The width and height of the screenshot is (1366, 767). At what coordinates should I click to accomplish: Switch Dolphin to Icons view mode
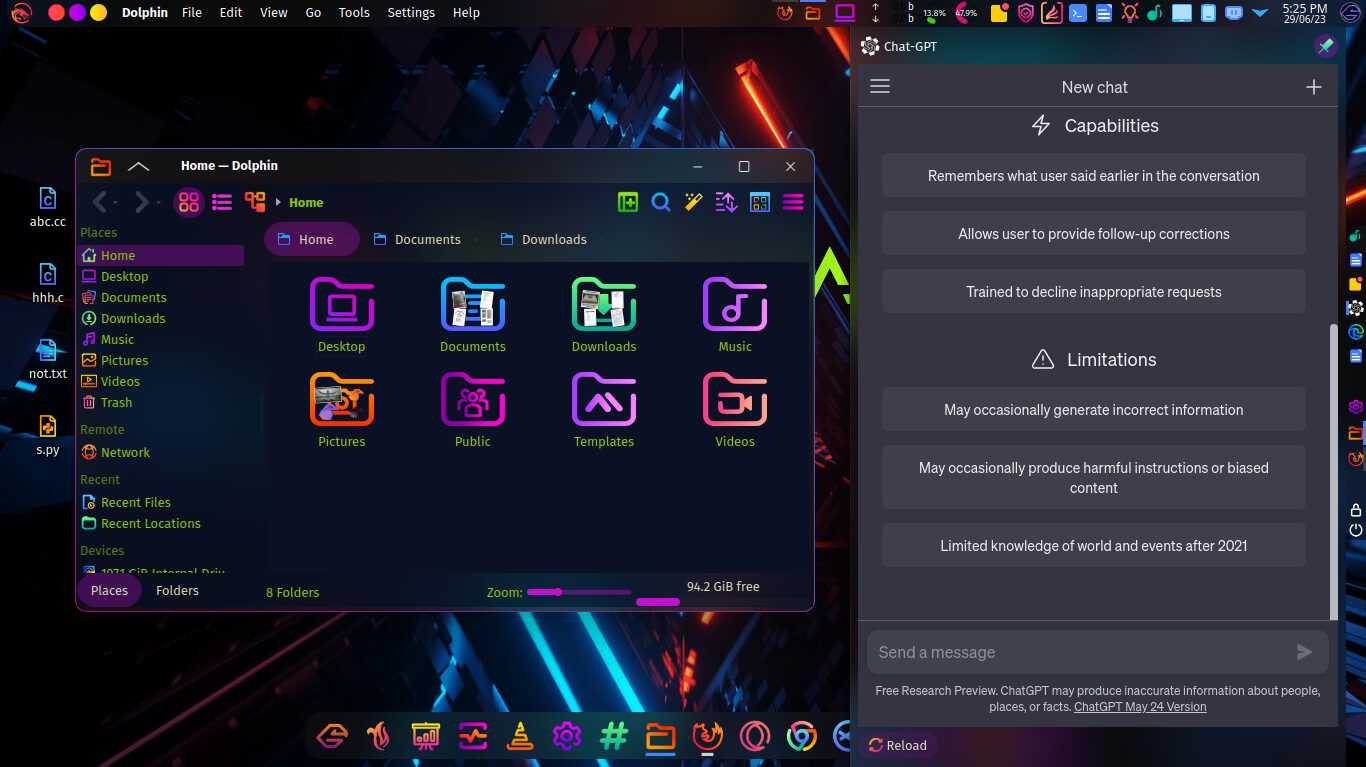189,203
